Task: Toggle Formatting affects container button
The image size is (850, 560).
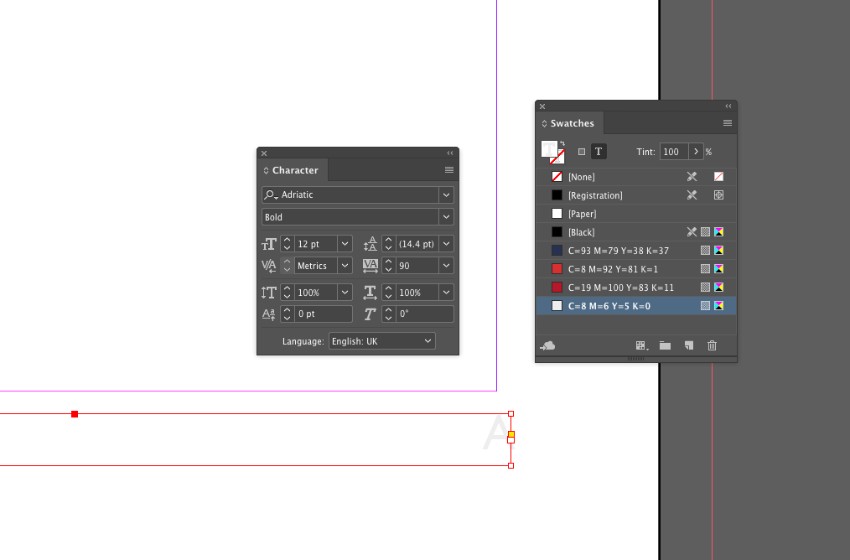Action: (x=581, y=152)
